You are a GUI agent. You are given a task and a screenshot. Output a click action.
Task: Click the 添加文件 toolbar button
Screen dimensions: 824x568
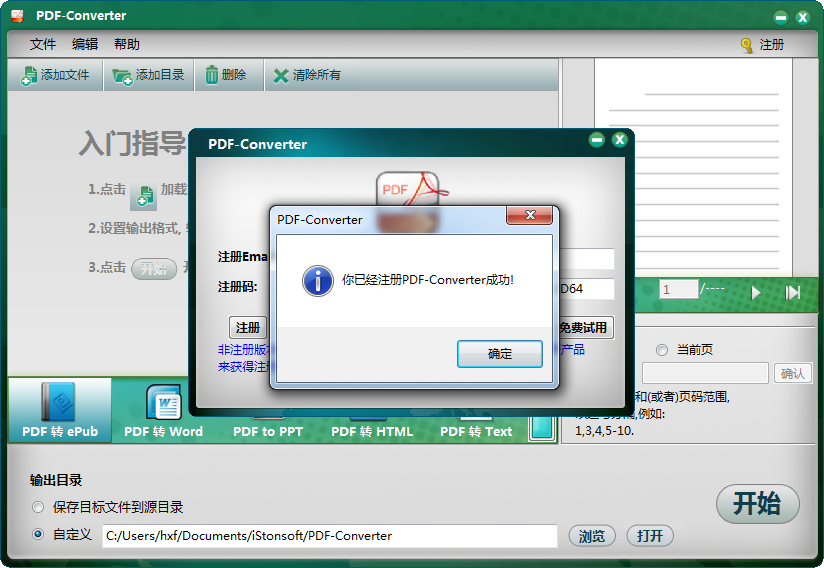click(x=55, y=75)
